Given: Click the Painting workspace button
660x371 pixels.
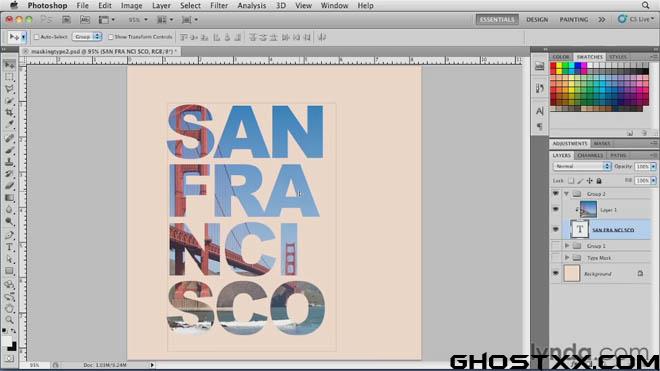Looking at the screenshot, I should tap(574, 19).
